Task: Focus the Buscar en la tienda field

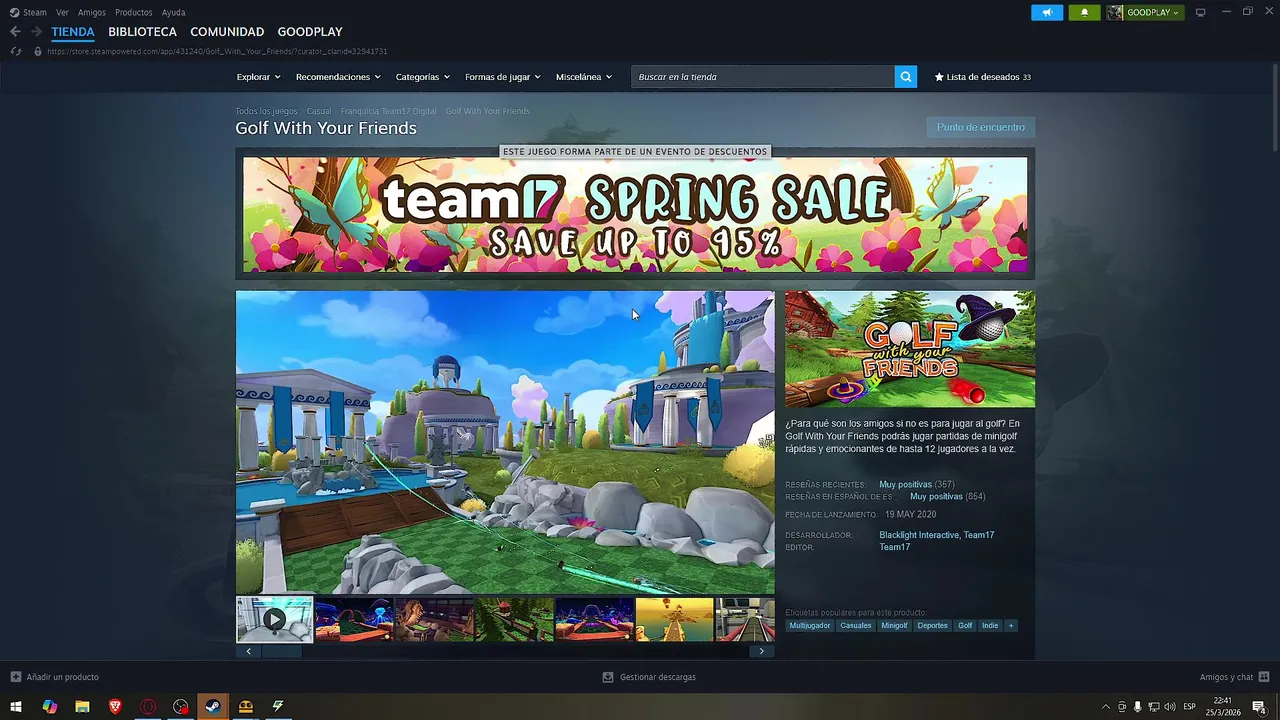Action: [x=763, y=77]
